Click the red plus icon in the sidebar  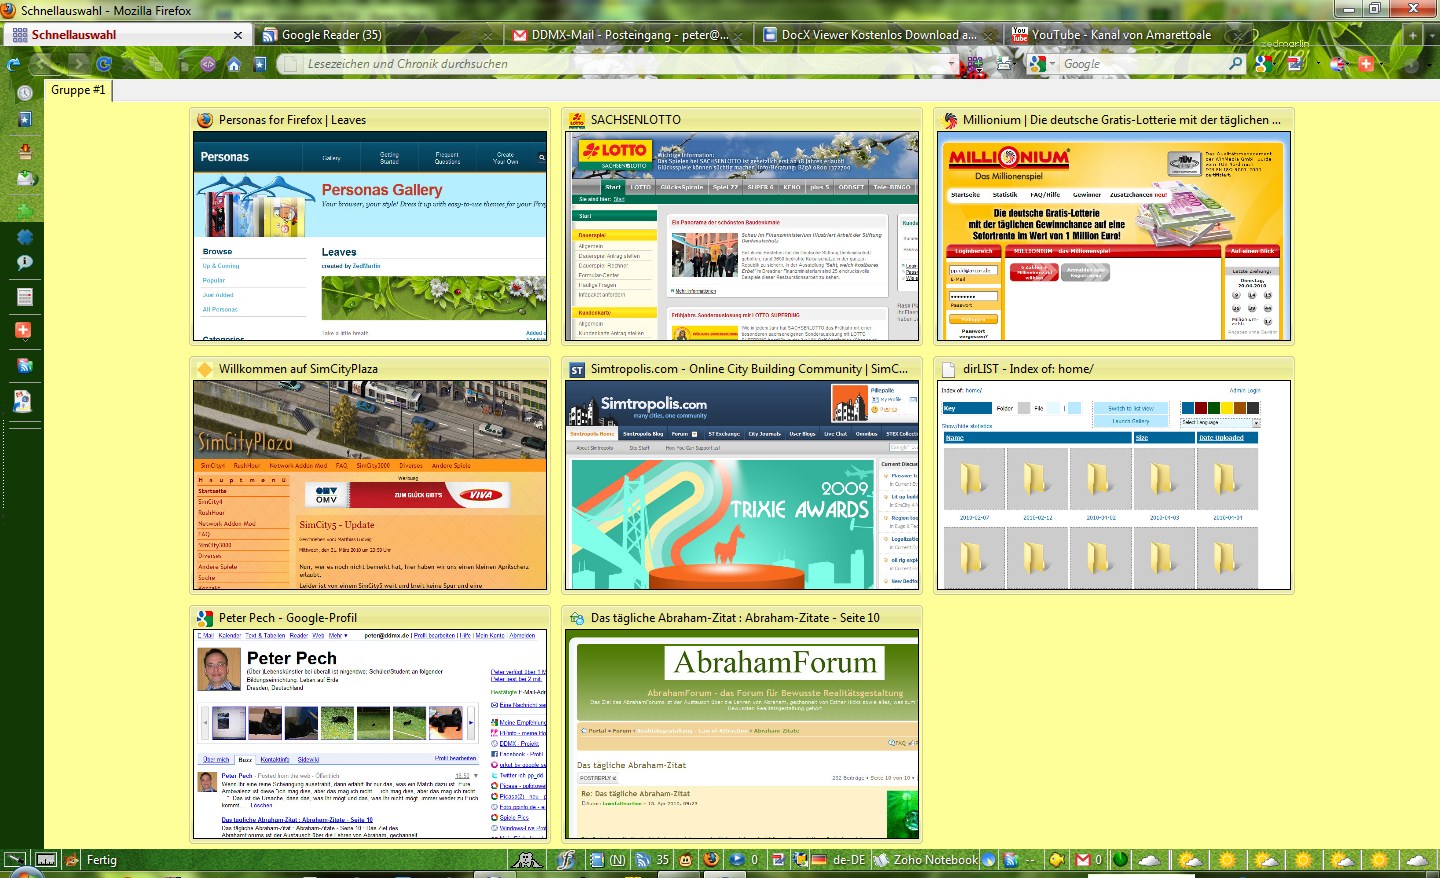[x=24, y=330]
